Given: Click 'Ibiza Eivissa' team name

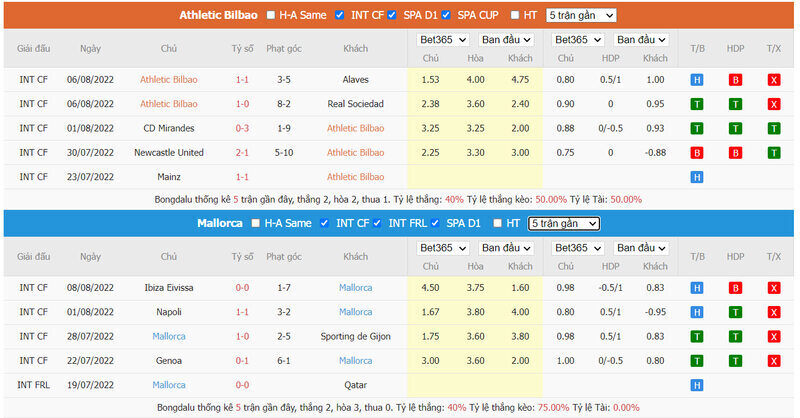Looking at the screenshot, I should click(169, 288).
